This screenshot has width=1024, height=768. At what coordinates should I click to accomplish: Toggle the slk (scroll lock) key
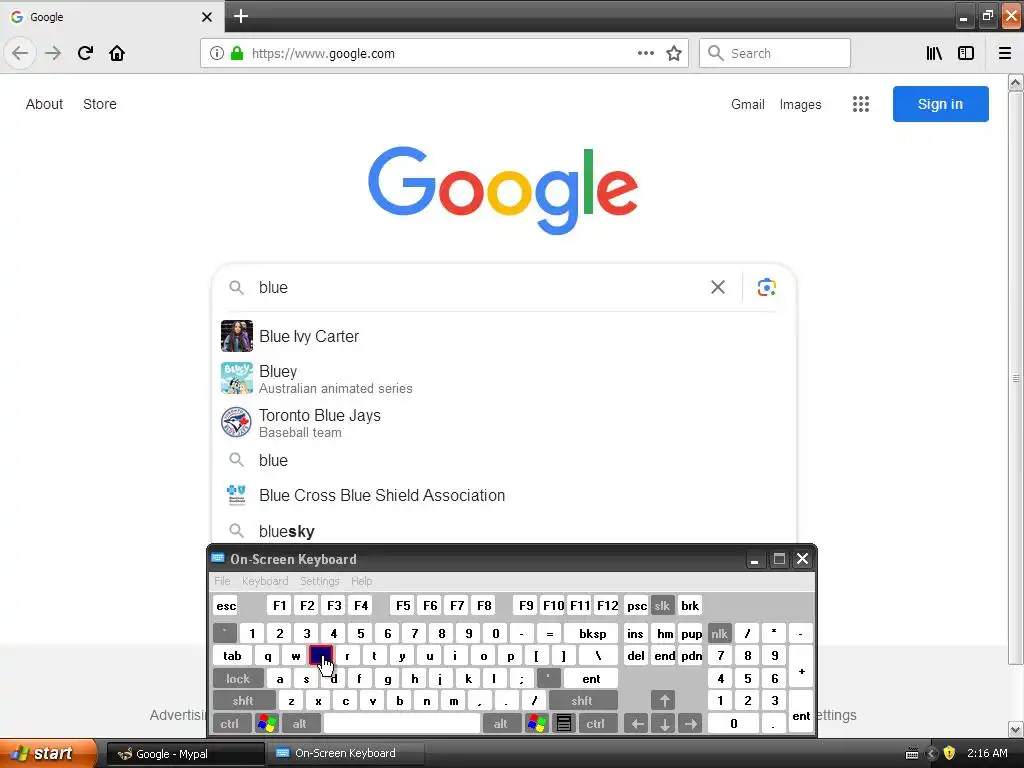(662, 605)
